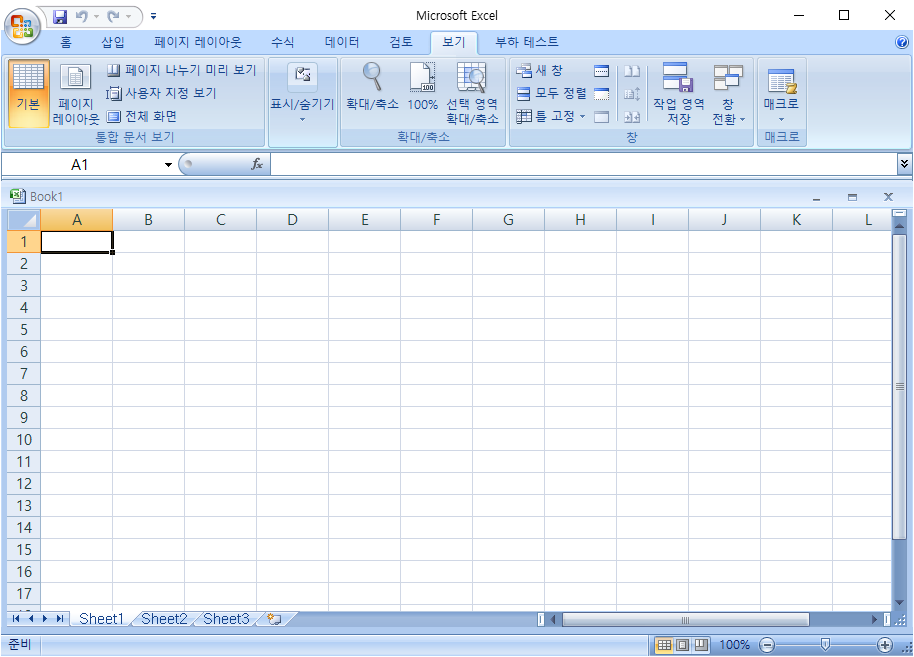Arrange all windows 모두 정렬
This screenshot has width=914, height=657.
click(551, 93)
